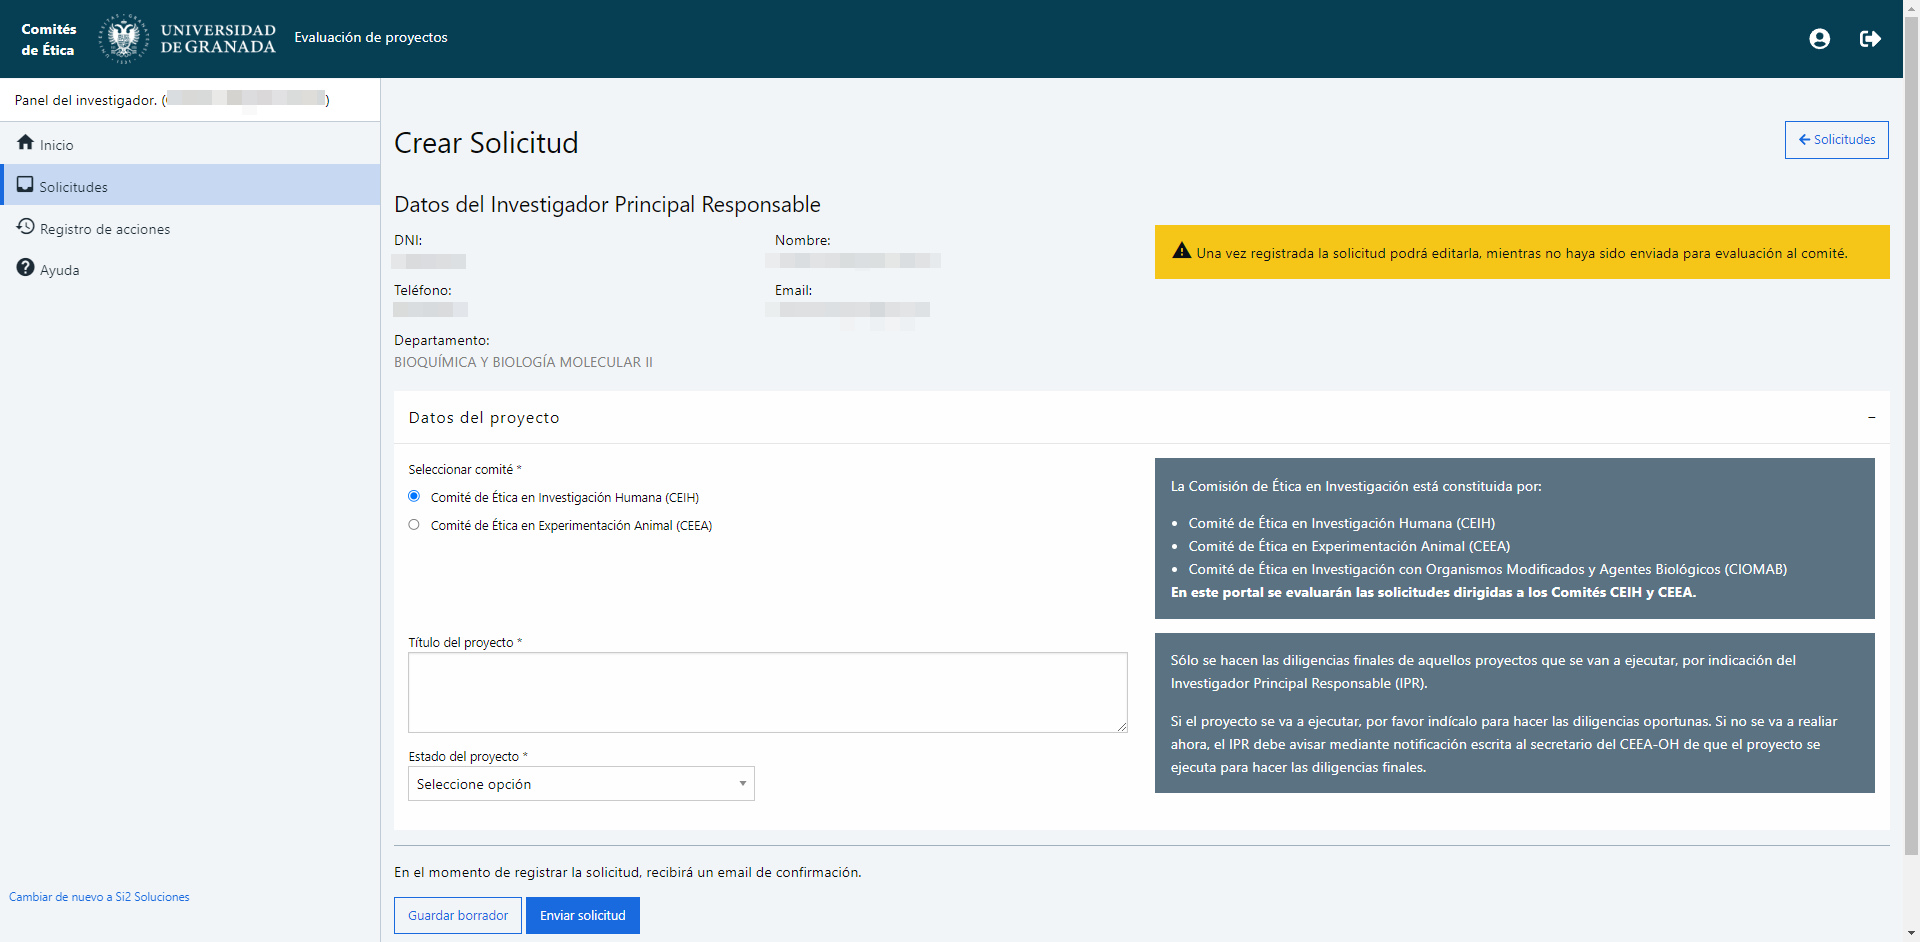Click the Solicitudes back button

point(1836,140)
